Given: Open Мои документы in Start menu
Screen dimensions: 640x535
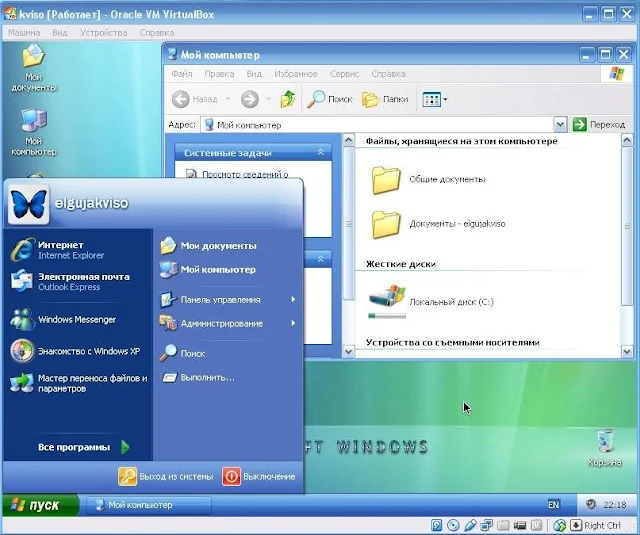Looking at the screenshot, I should click(x=208, y=246).
